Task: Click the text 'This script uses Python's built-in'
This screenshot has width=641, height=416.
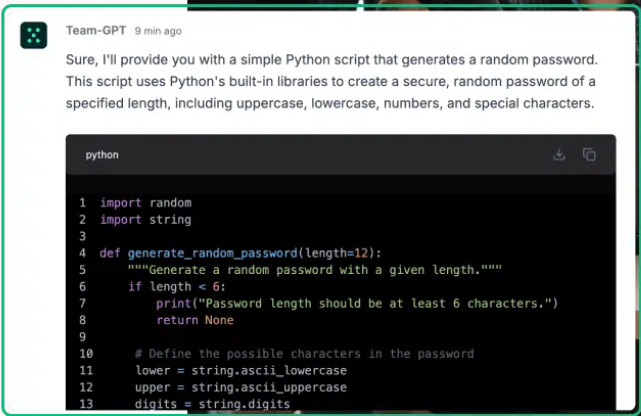Action: pos(331,82)
